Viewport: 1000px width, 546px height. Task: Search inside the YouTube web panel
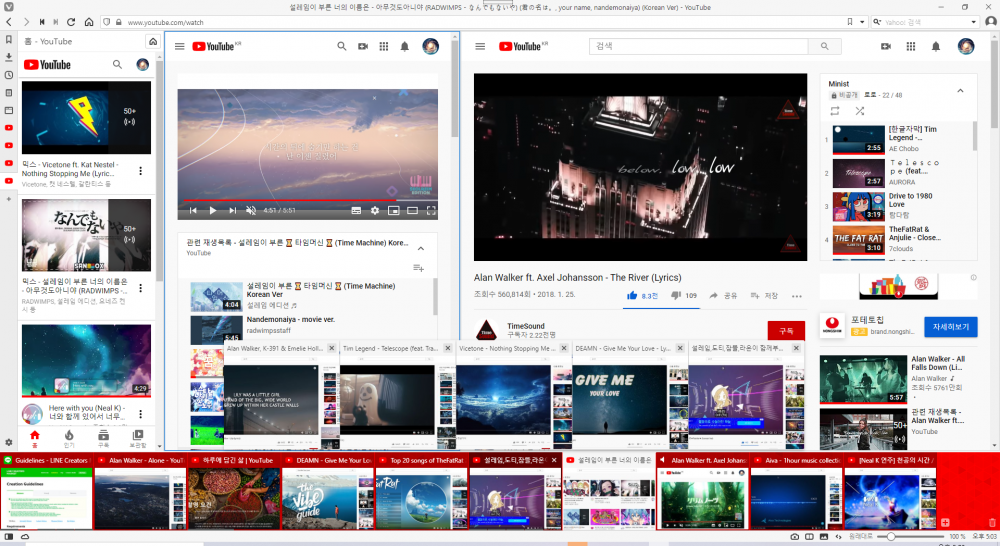coord(117,64)
